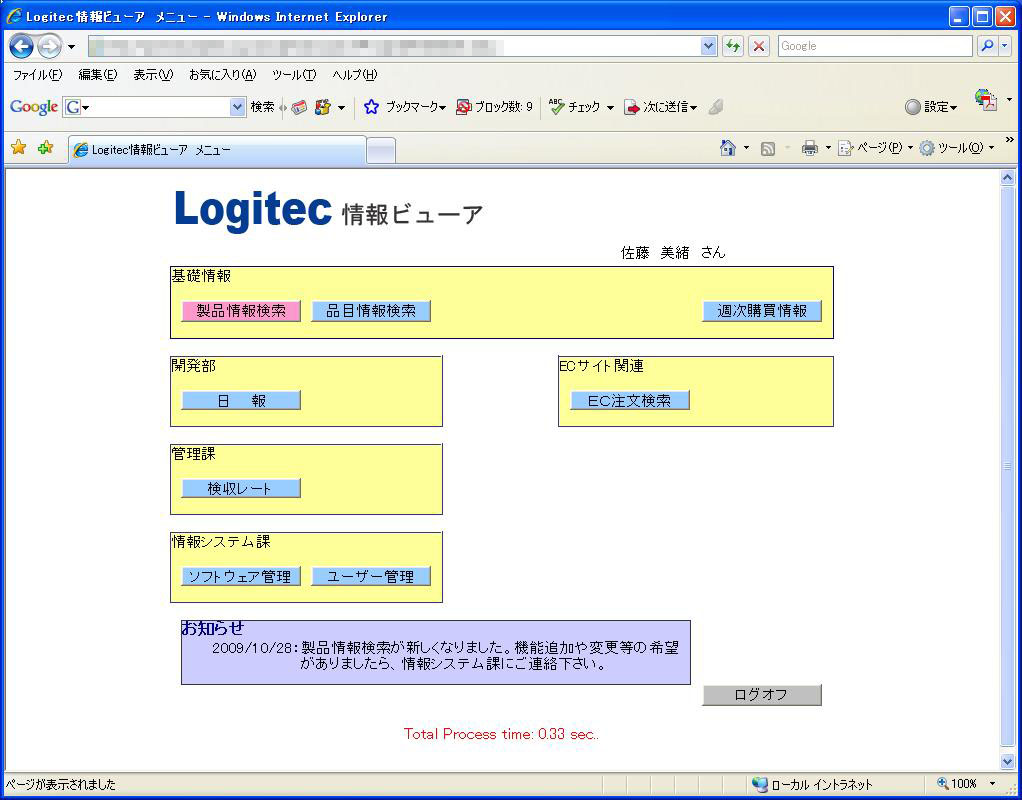Click the 100% zoom level control

click(x=957, y=784)
